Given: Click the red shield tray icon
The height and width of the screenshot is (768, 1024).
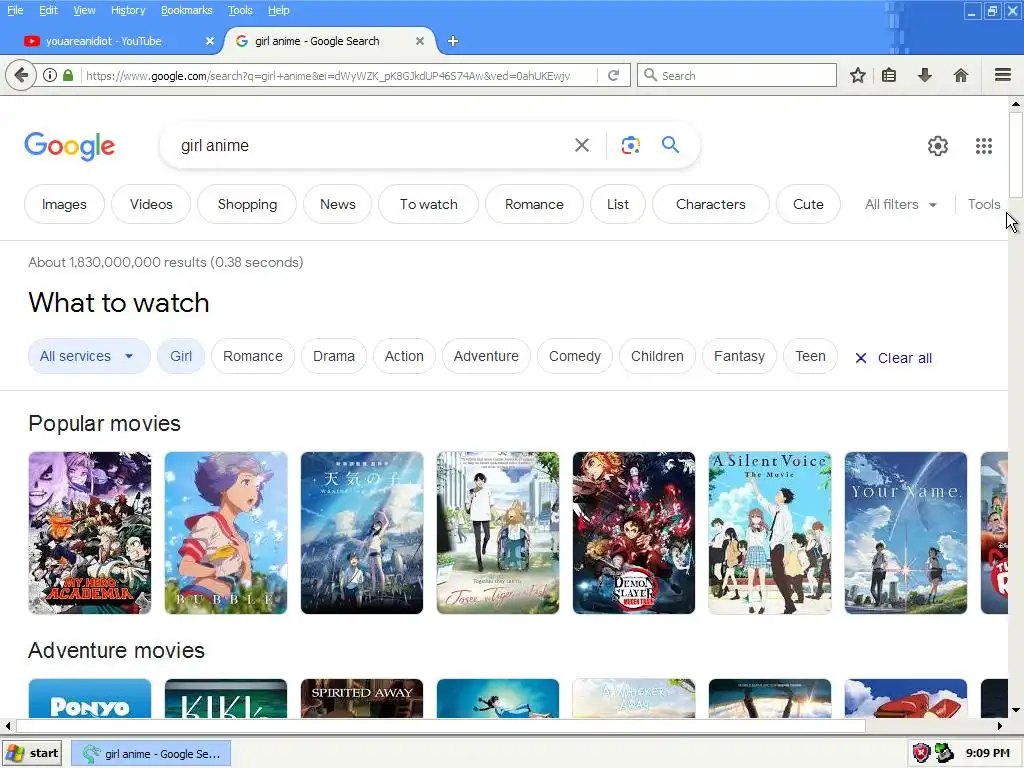Looking at the screenshot, I should 921,753.
